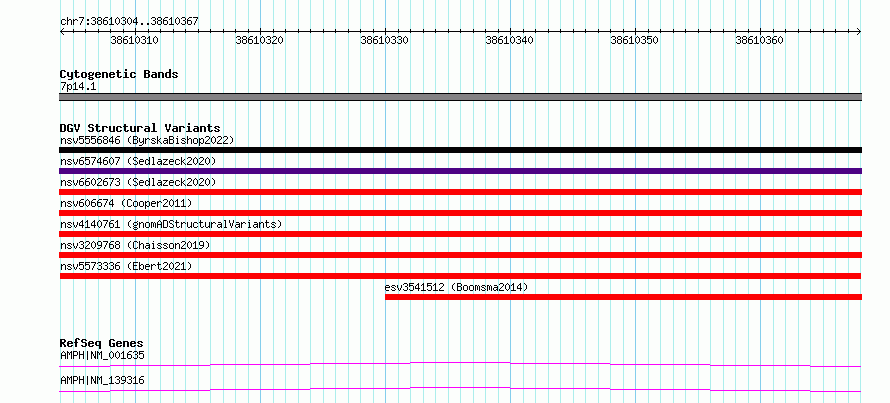Click the magenta AMPH|NM_139316 transcript line
Image resolution: width=890 pixels, height=403 pixels.
point(460,389)
